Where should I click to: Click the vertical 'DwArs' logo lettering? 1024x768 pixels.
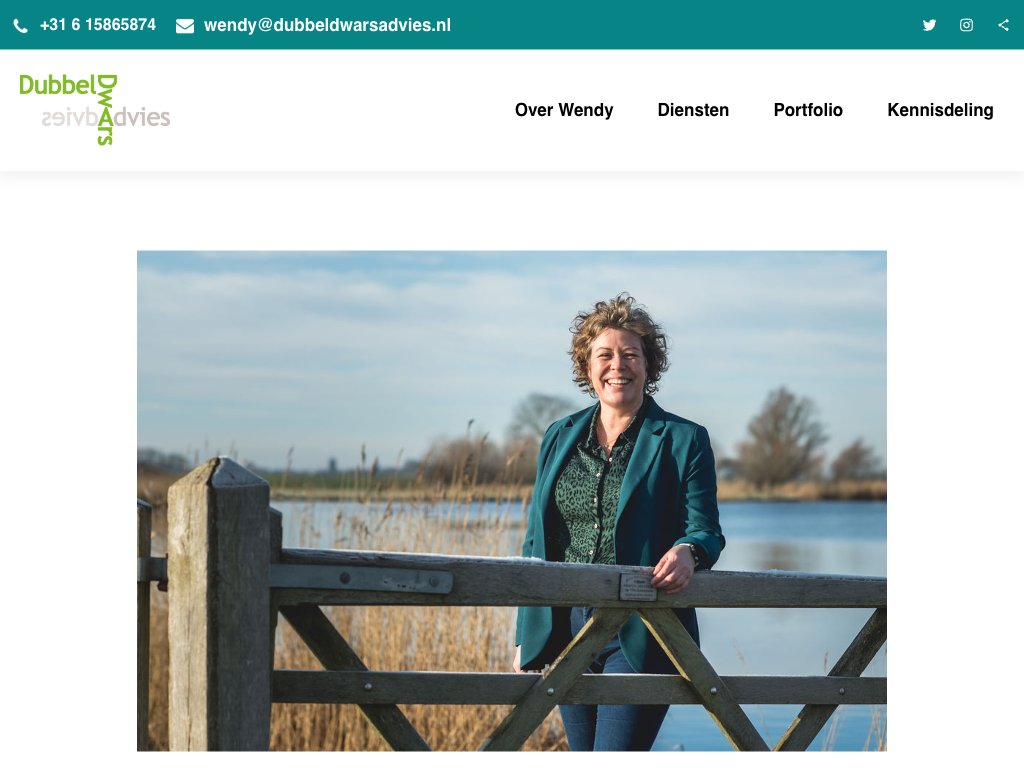106,109
